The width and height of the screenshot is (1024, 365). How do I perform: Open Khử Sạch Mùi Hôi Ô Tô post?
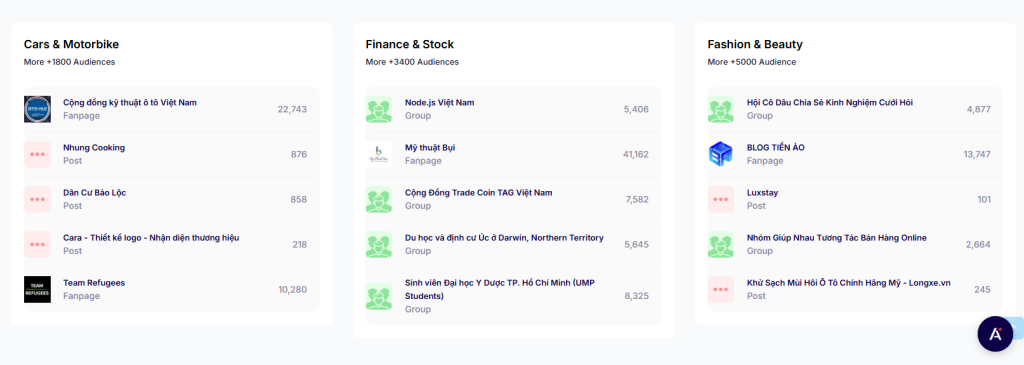tap(855, 289)
